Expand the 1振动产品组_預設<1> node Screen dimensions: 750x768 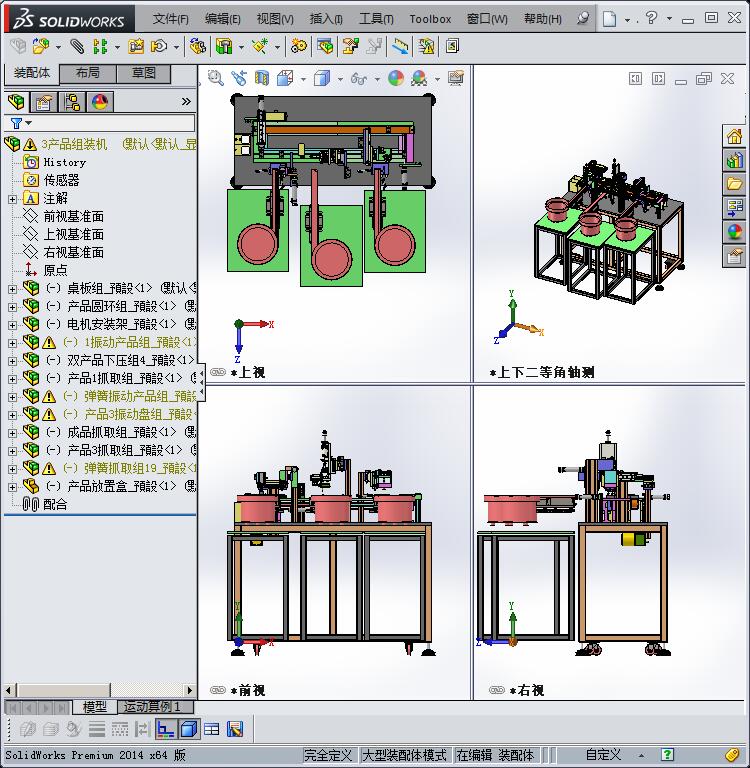[12, 343]
